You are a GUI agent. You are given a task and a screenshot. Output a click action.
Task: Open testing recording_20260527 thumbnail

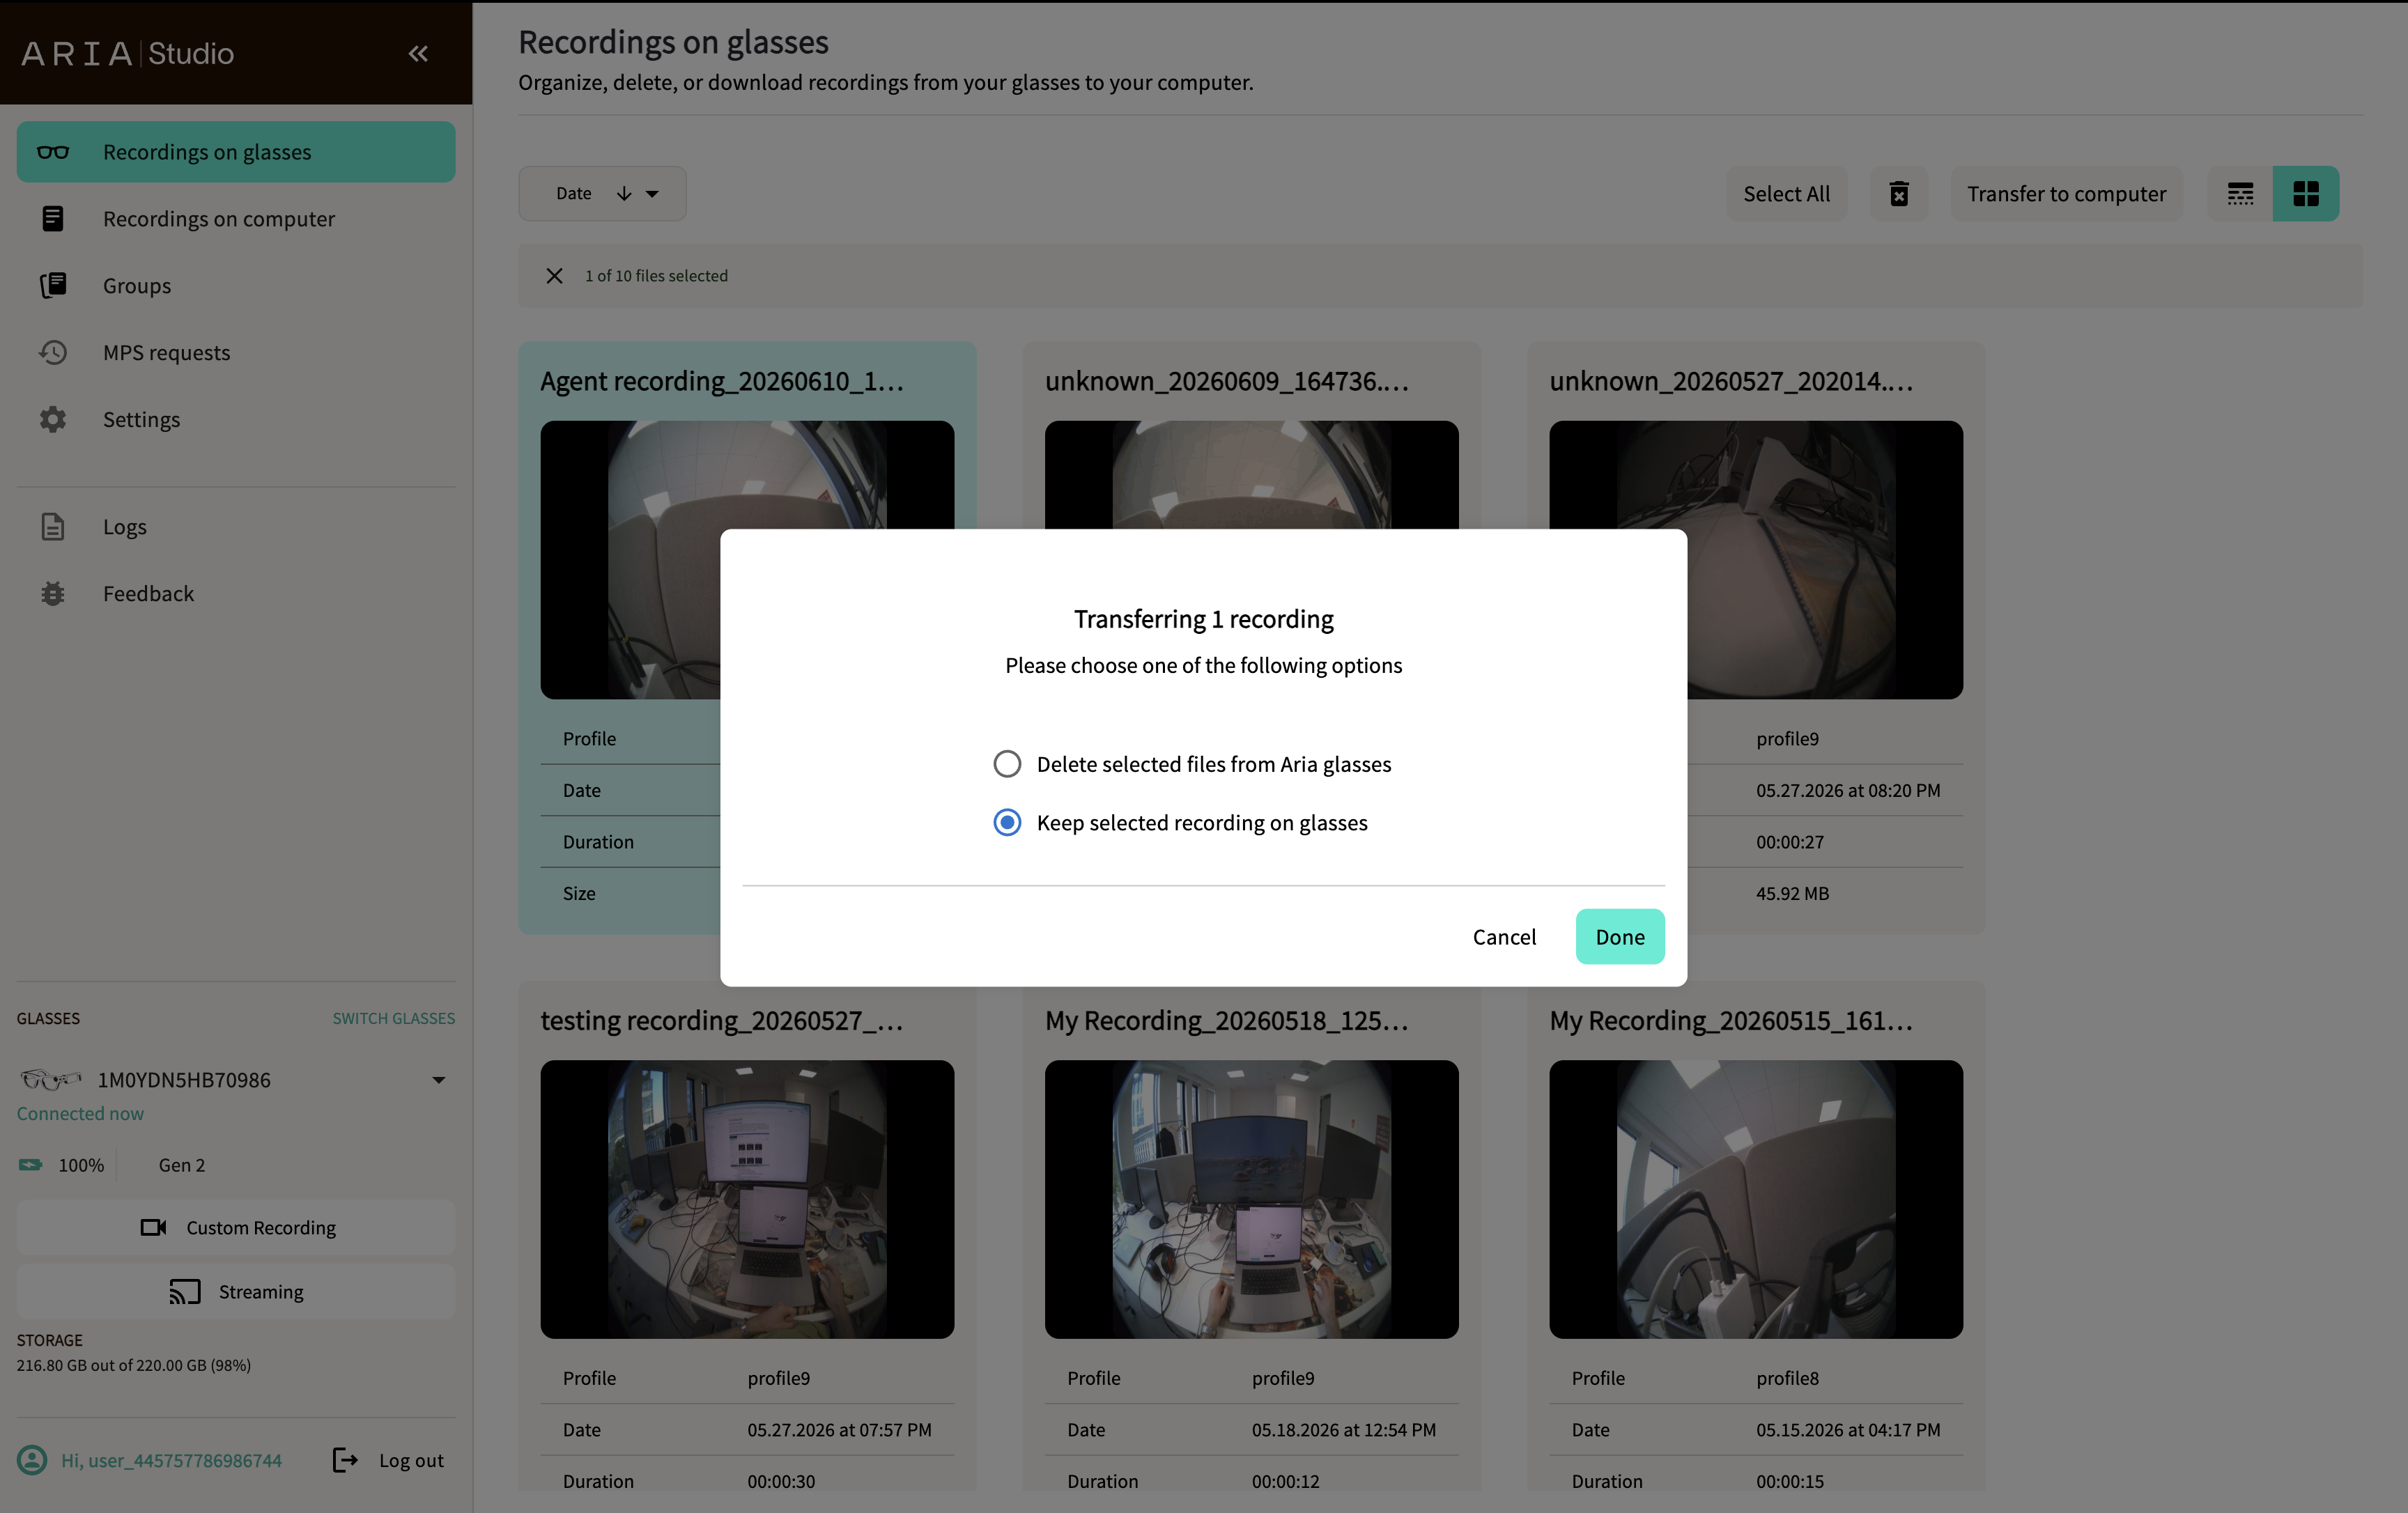(747, 1199)
